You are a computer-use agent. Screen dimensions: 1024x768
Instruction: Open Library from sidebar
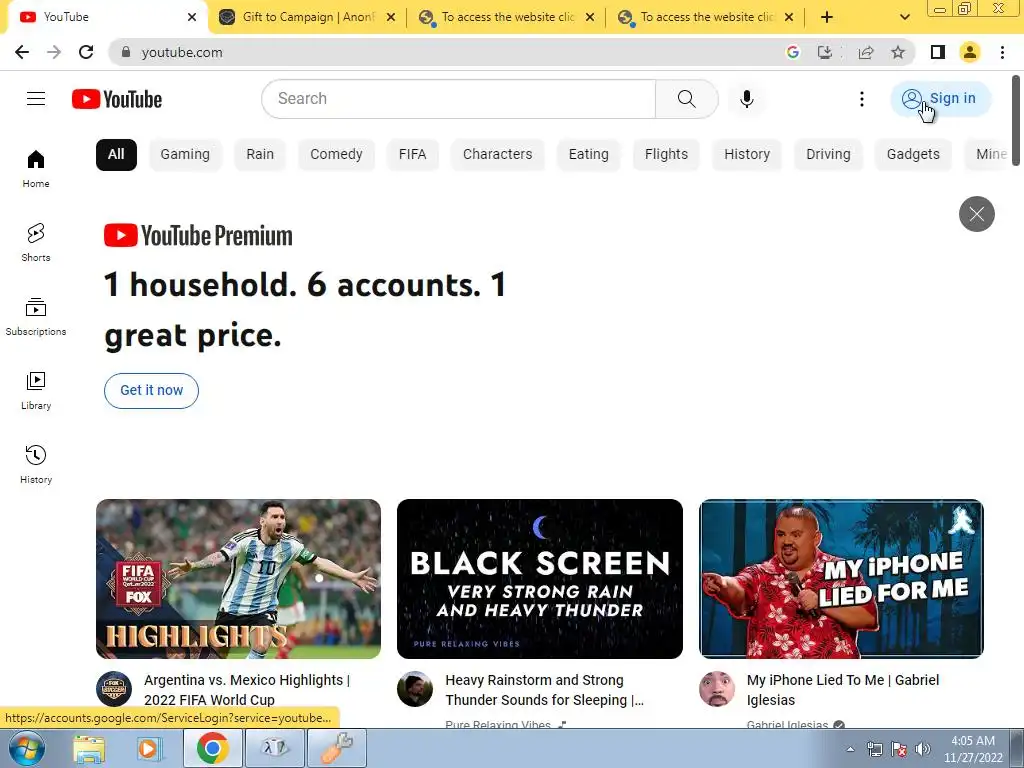click(x=36, y=391)
